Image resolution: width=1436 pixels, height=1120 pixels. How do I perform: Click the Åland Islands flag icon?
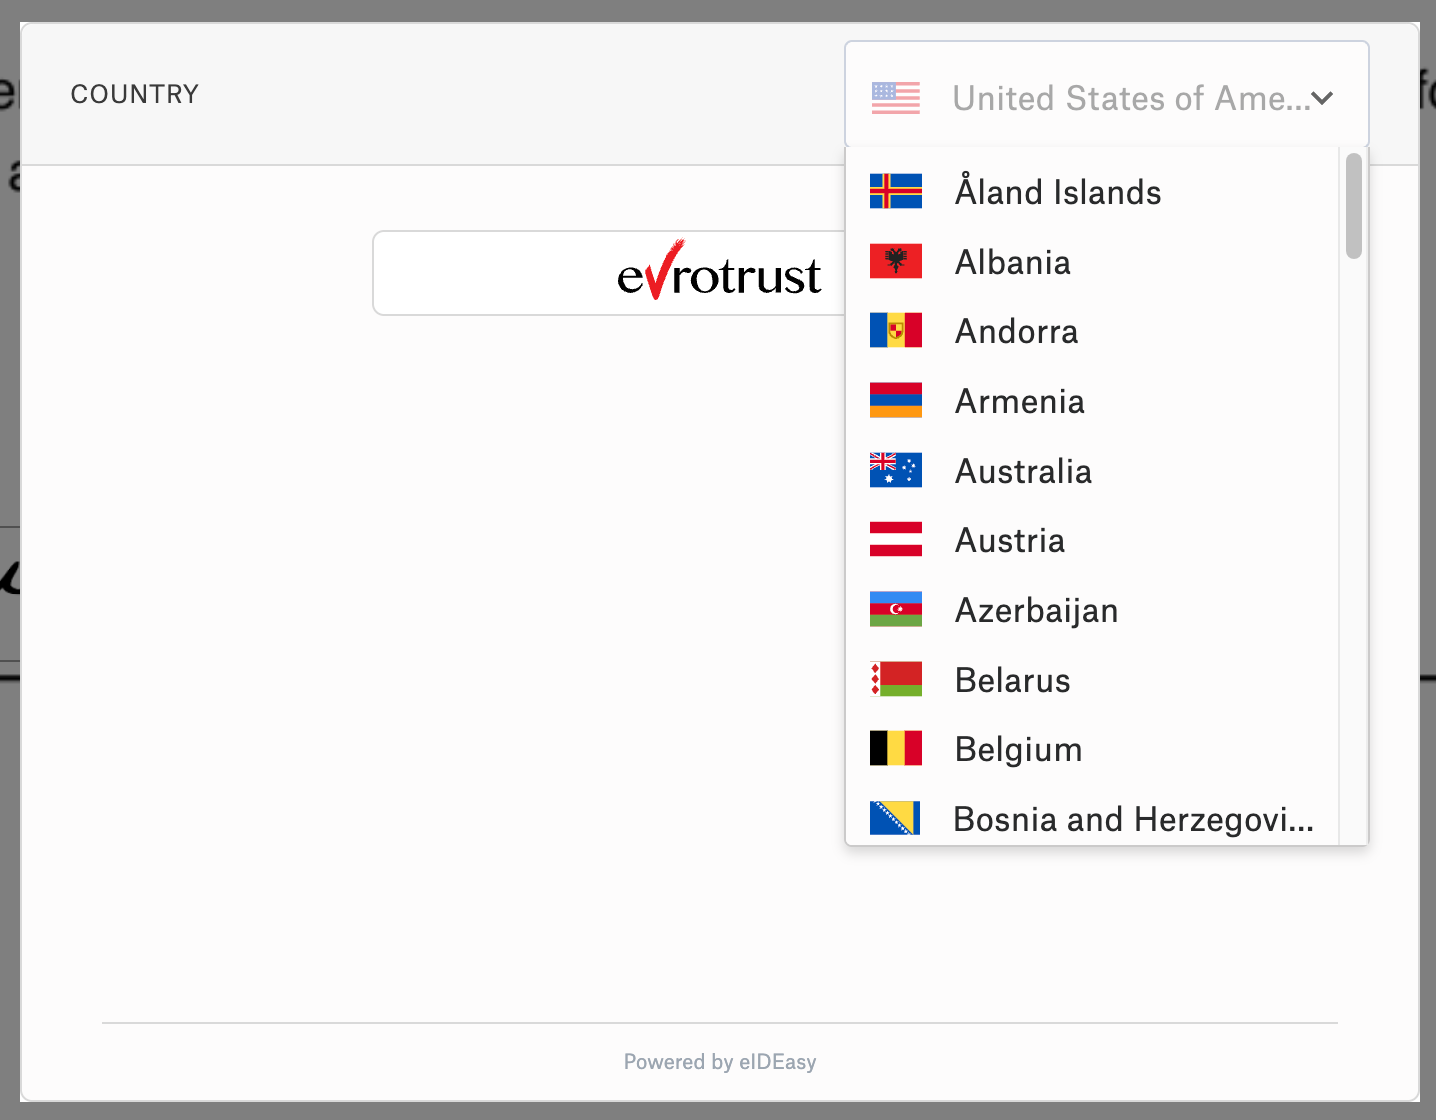[896, 191]
